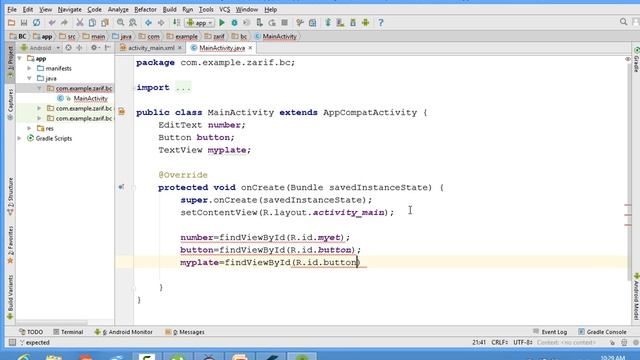640x360 pixels.
Task: Switch to the activity_main.xml tab
Action: coord(151,48)
